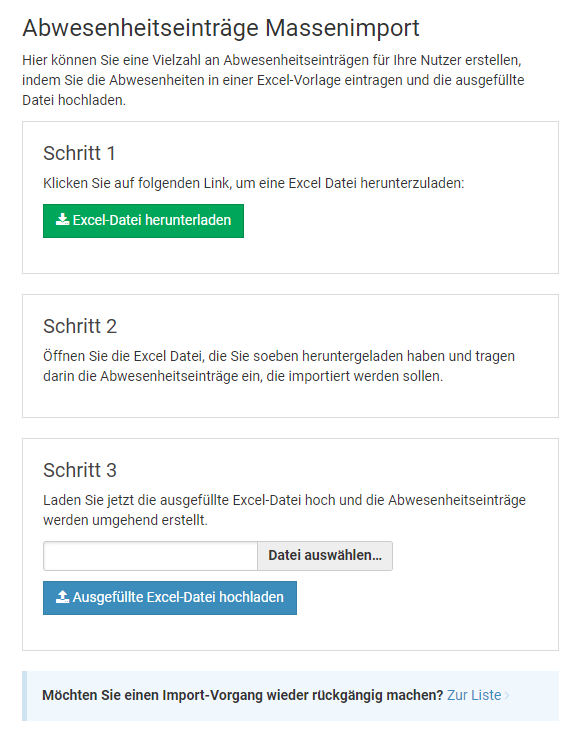Click the upload icon in the blue button
Image resolution: width=587 pixels, height=751 pixels.
62,596
